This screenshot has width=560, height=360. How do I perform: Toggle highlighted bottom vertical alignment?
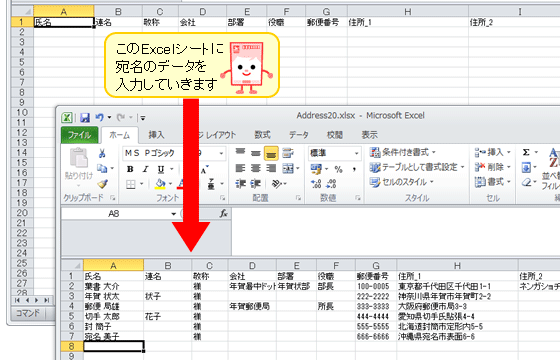coord(271,153)
